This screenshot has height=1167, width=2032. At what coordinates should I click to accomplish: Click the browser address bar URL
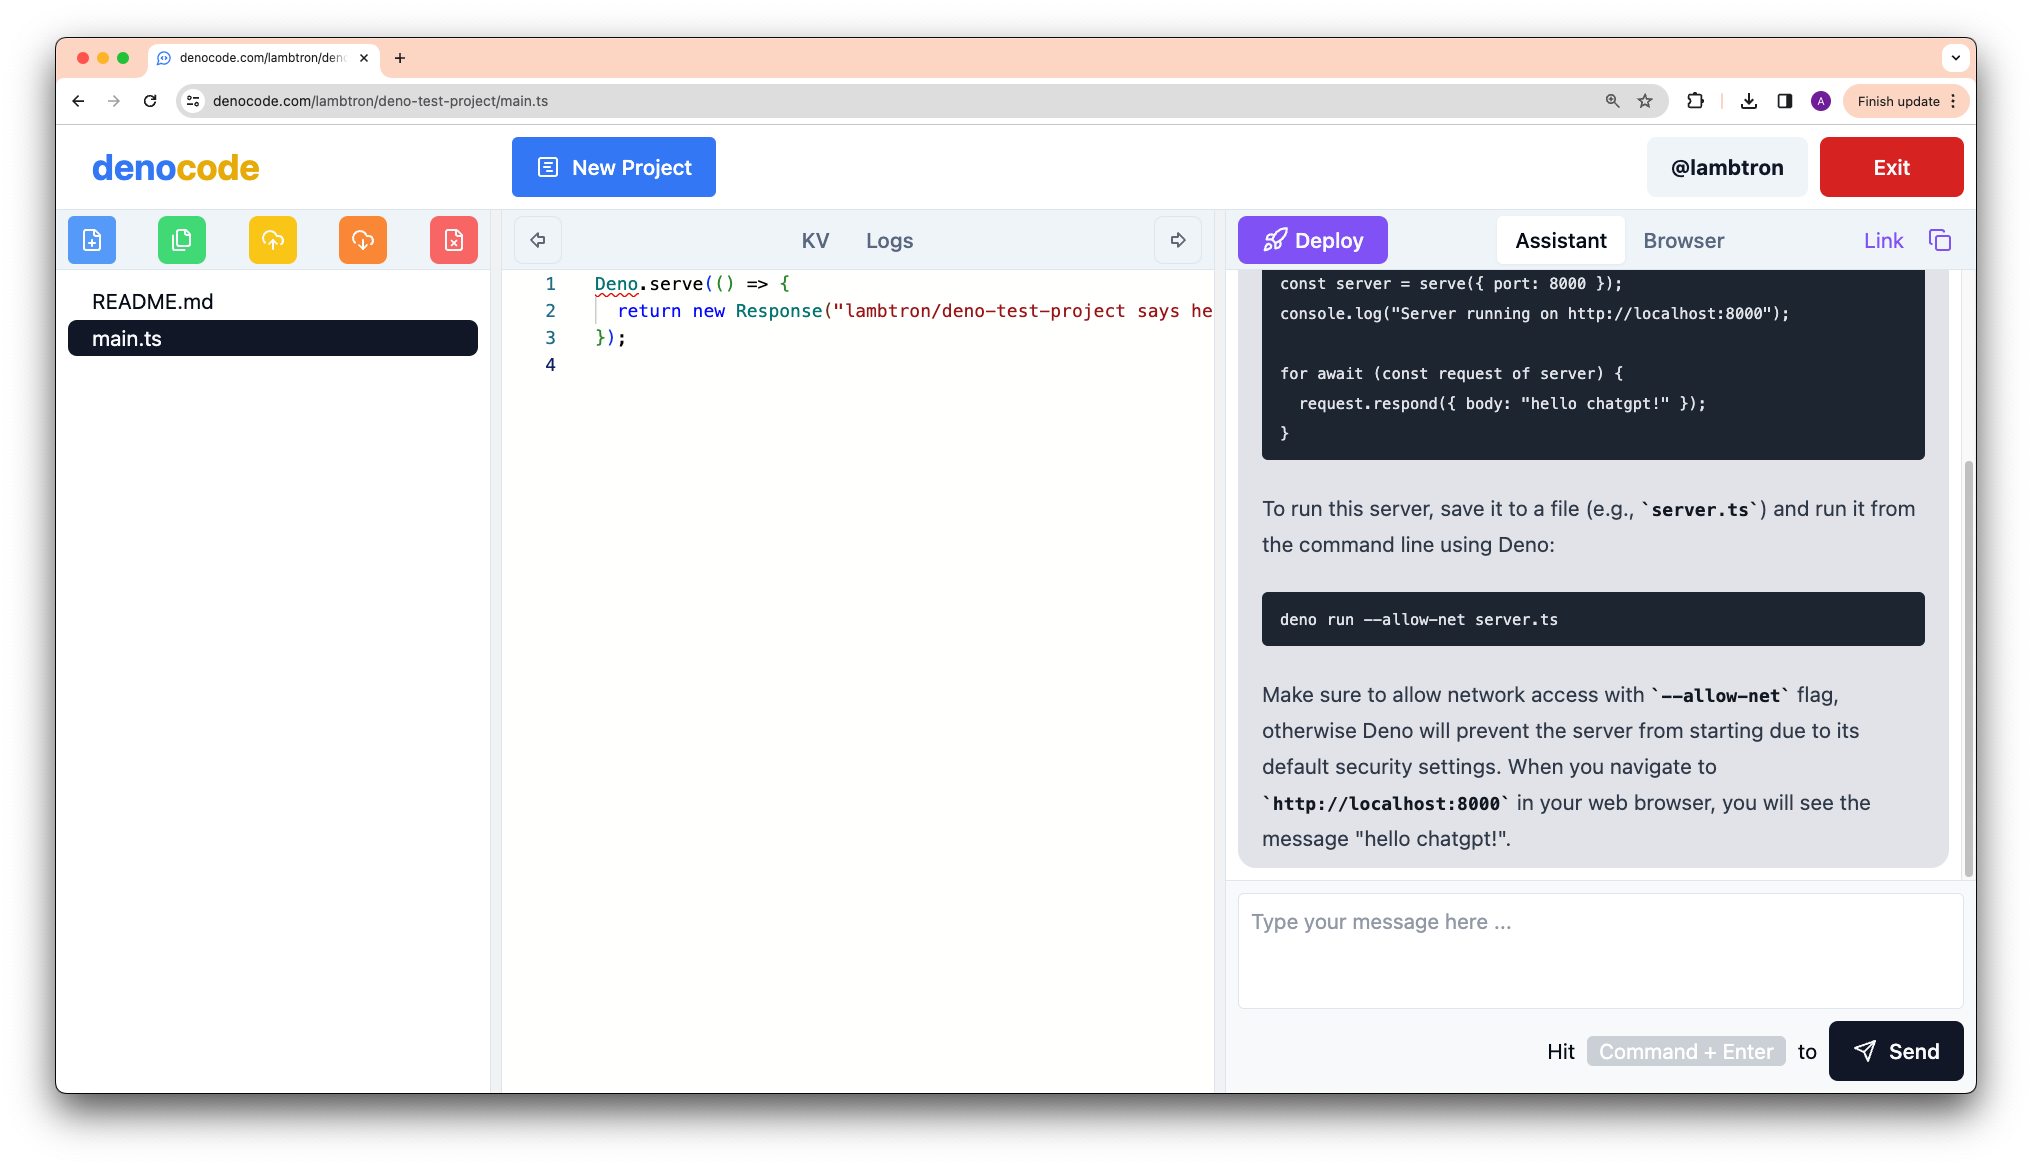click(380, 101)
